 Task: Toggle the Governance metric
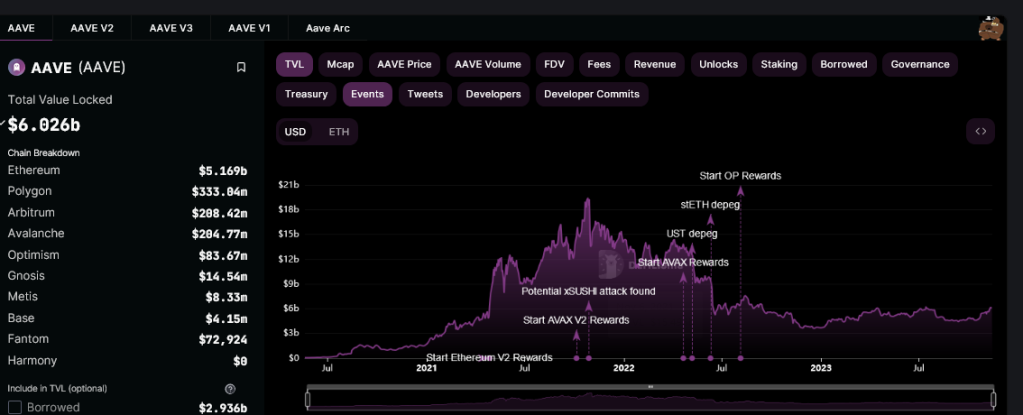pyautogui.click(x=920, y=64)
